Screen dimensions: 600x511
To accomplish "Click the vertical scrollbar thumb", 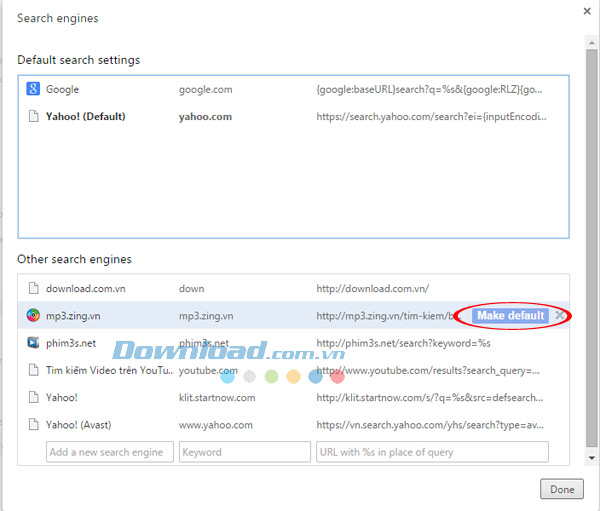I will point(592,248).
